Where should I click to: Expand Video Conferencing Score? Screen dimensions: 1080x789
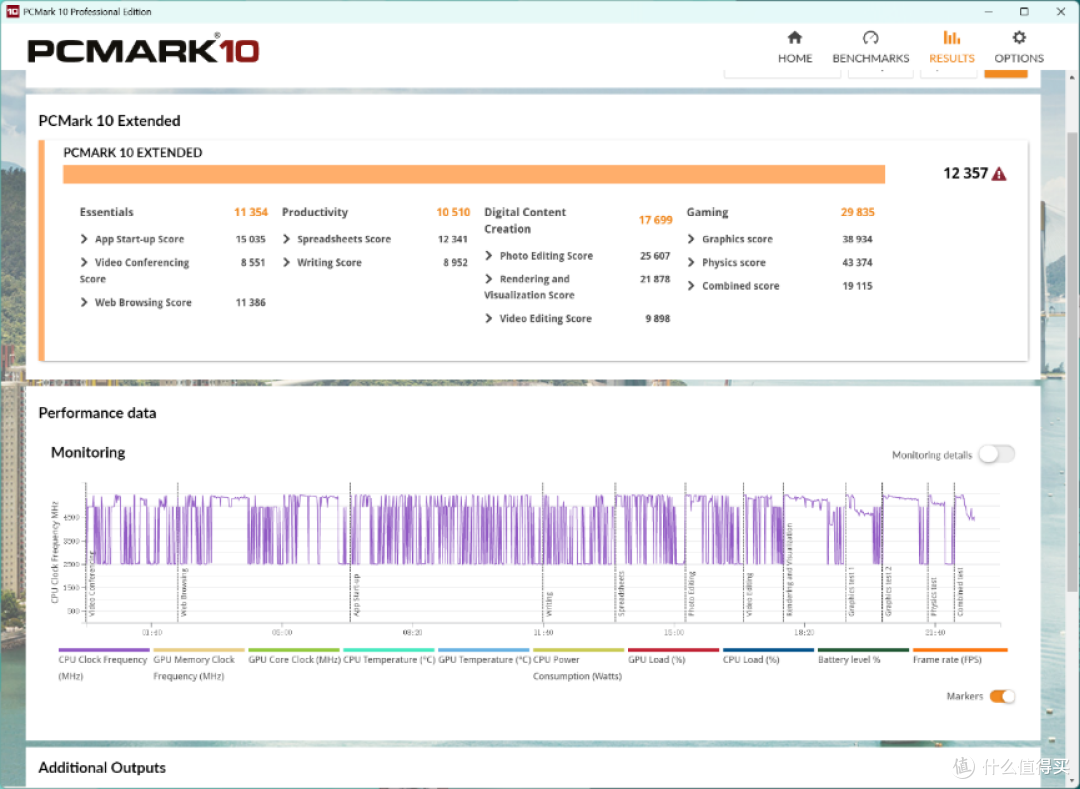tap(85, 262)
